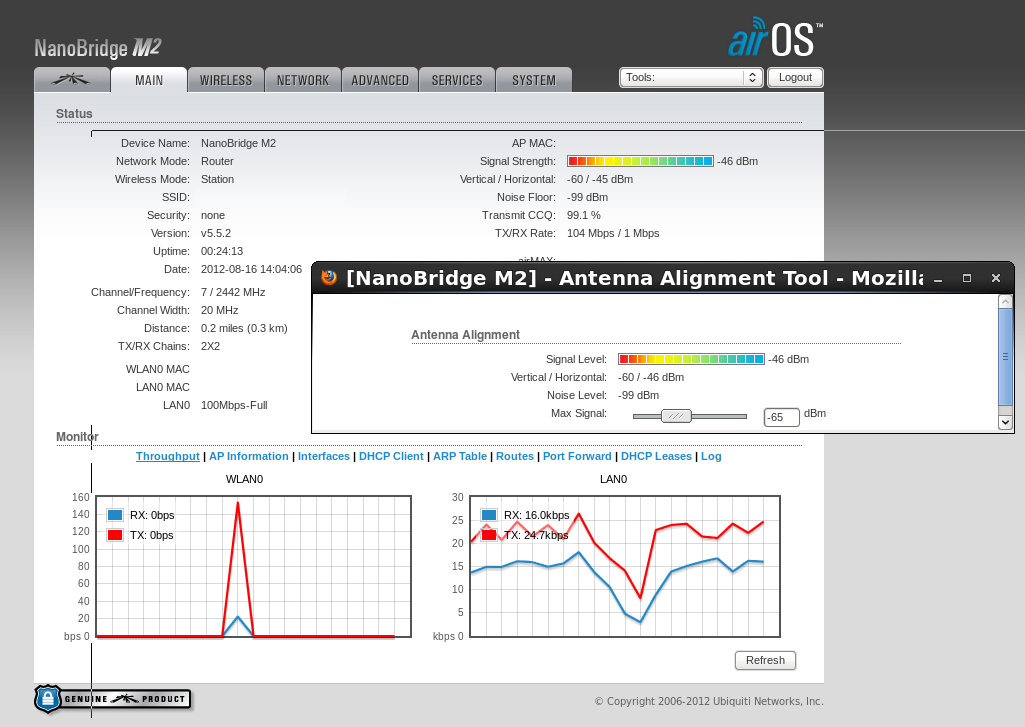Click the Signal Strength color bar

[640, 161]
